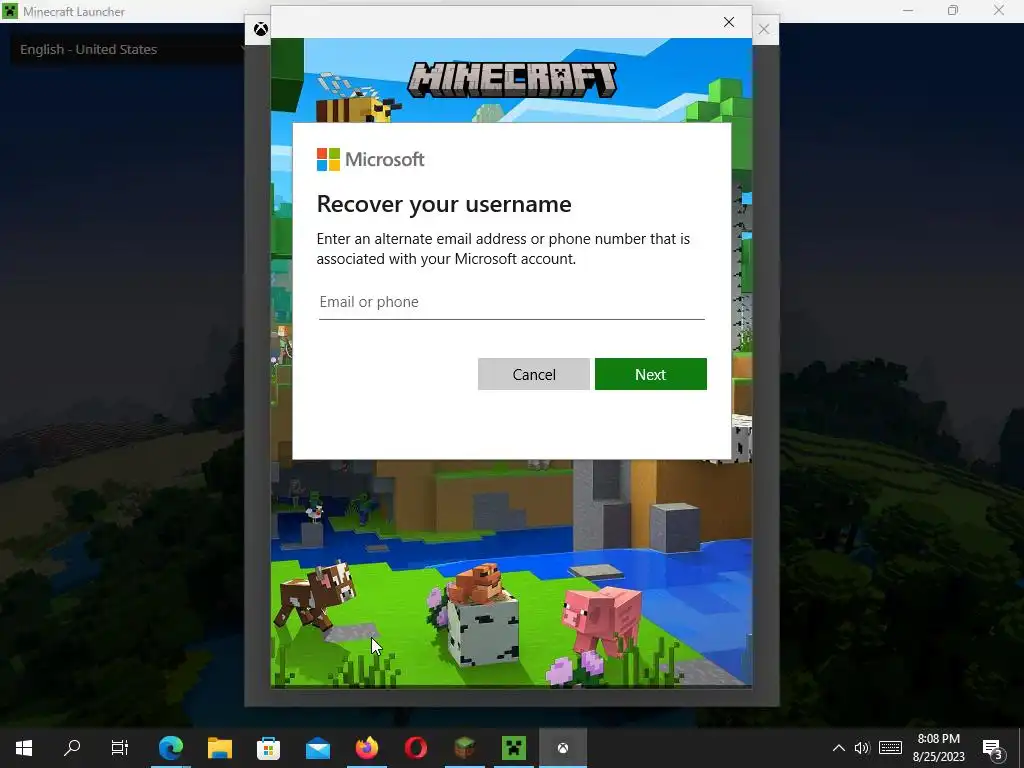
Task: Select the Xbox app in taskbar
Action: click(562, 748)
